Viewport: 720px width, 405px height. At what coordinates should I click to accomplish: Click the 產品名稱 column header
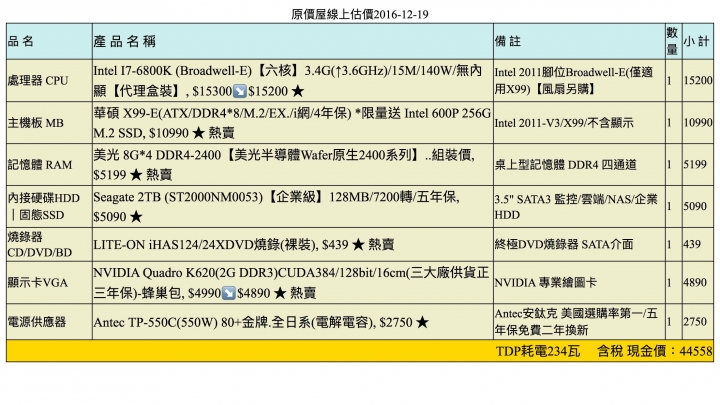point(124,41)
